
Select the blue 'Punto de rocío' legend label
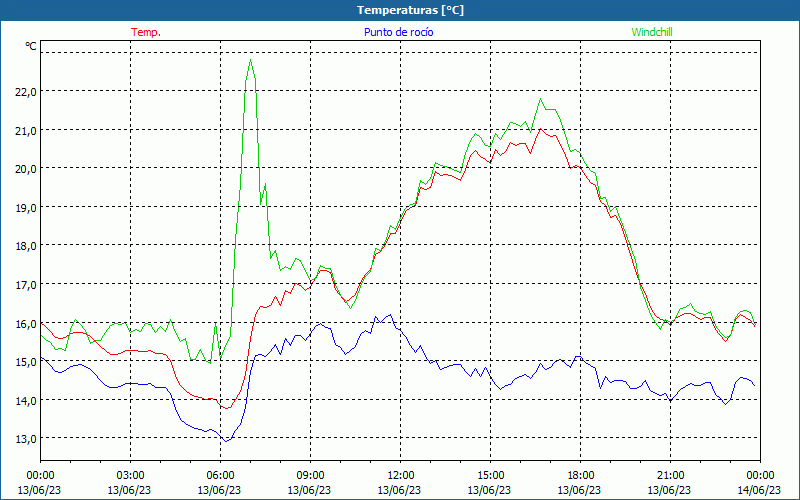click(x=398, y=32)
